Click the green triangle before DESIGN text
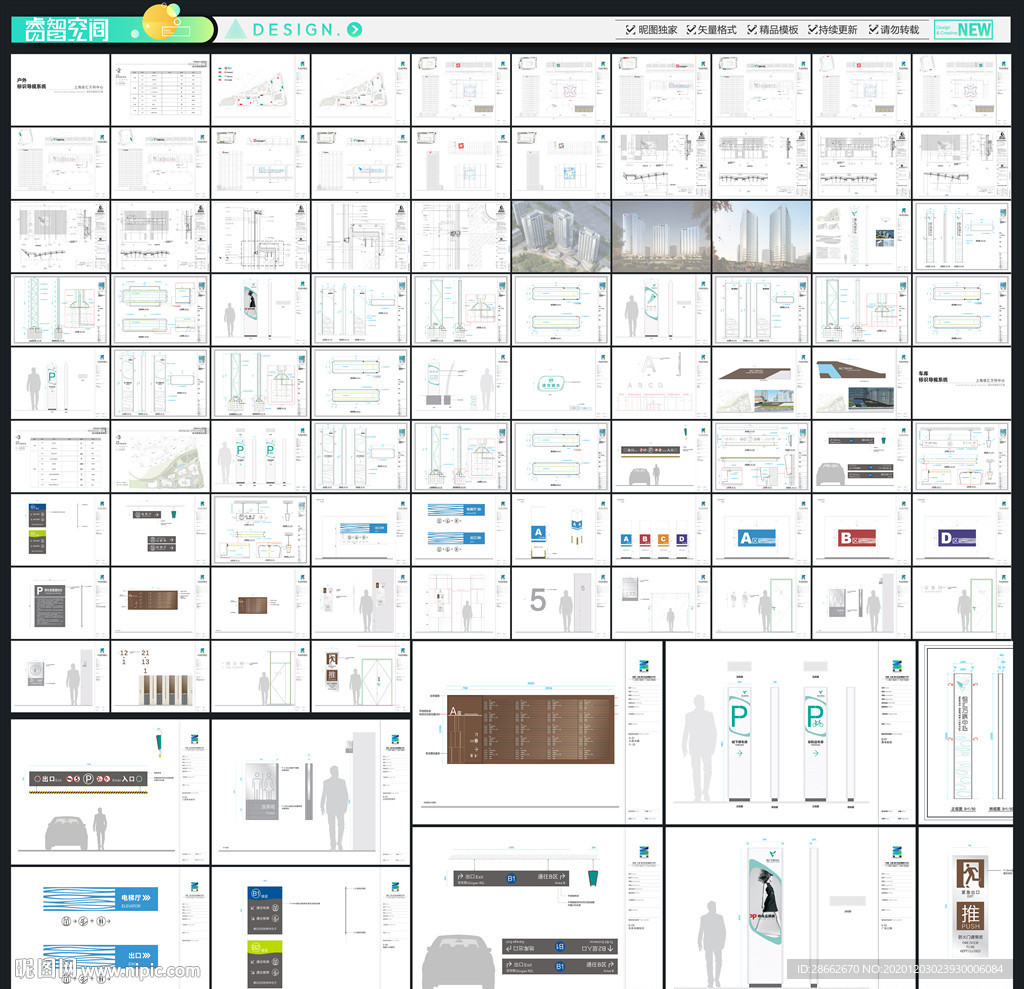 pos(235,29)
